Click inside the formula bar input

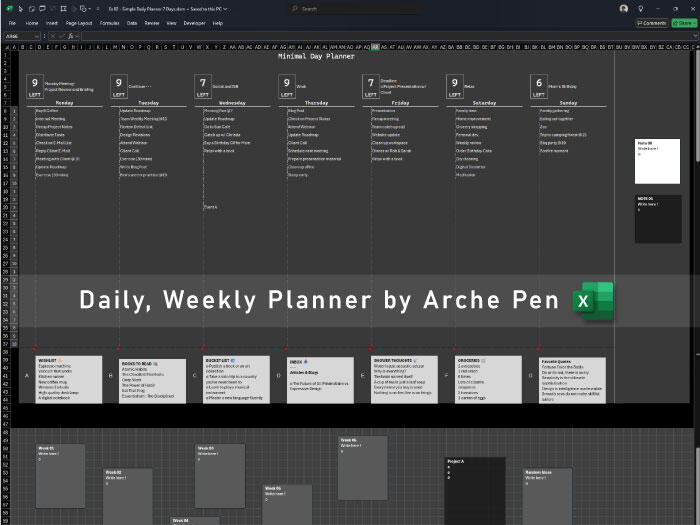tap(380, 36)
